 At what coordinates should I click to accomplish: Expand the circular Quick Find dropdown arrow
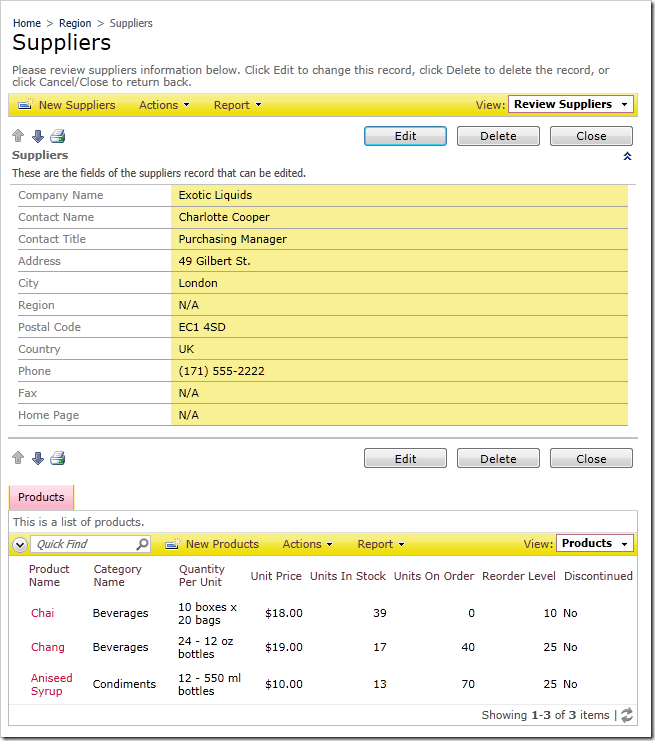(20, 545)
